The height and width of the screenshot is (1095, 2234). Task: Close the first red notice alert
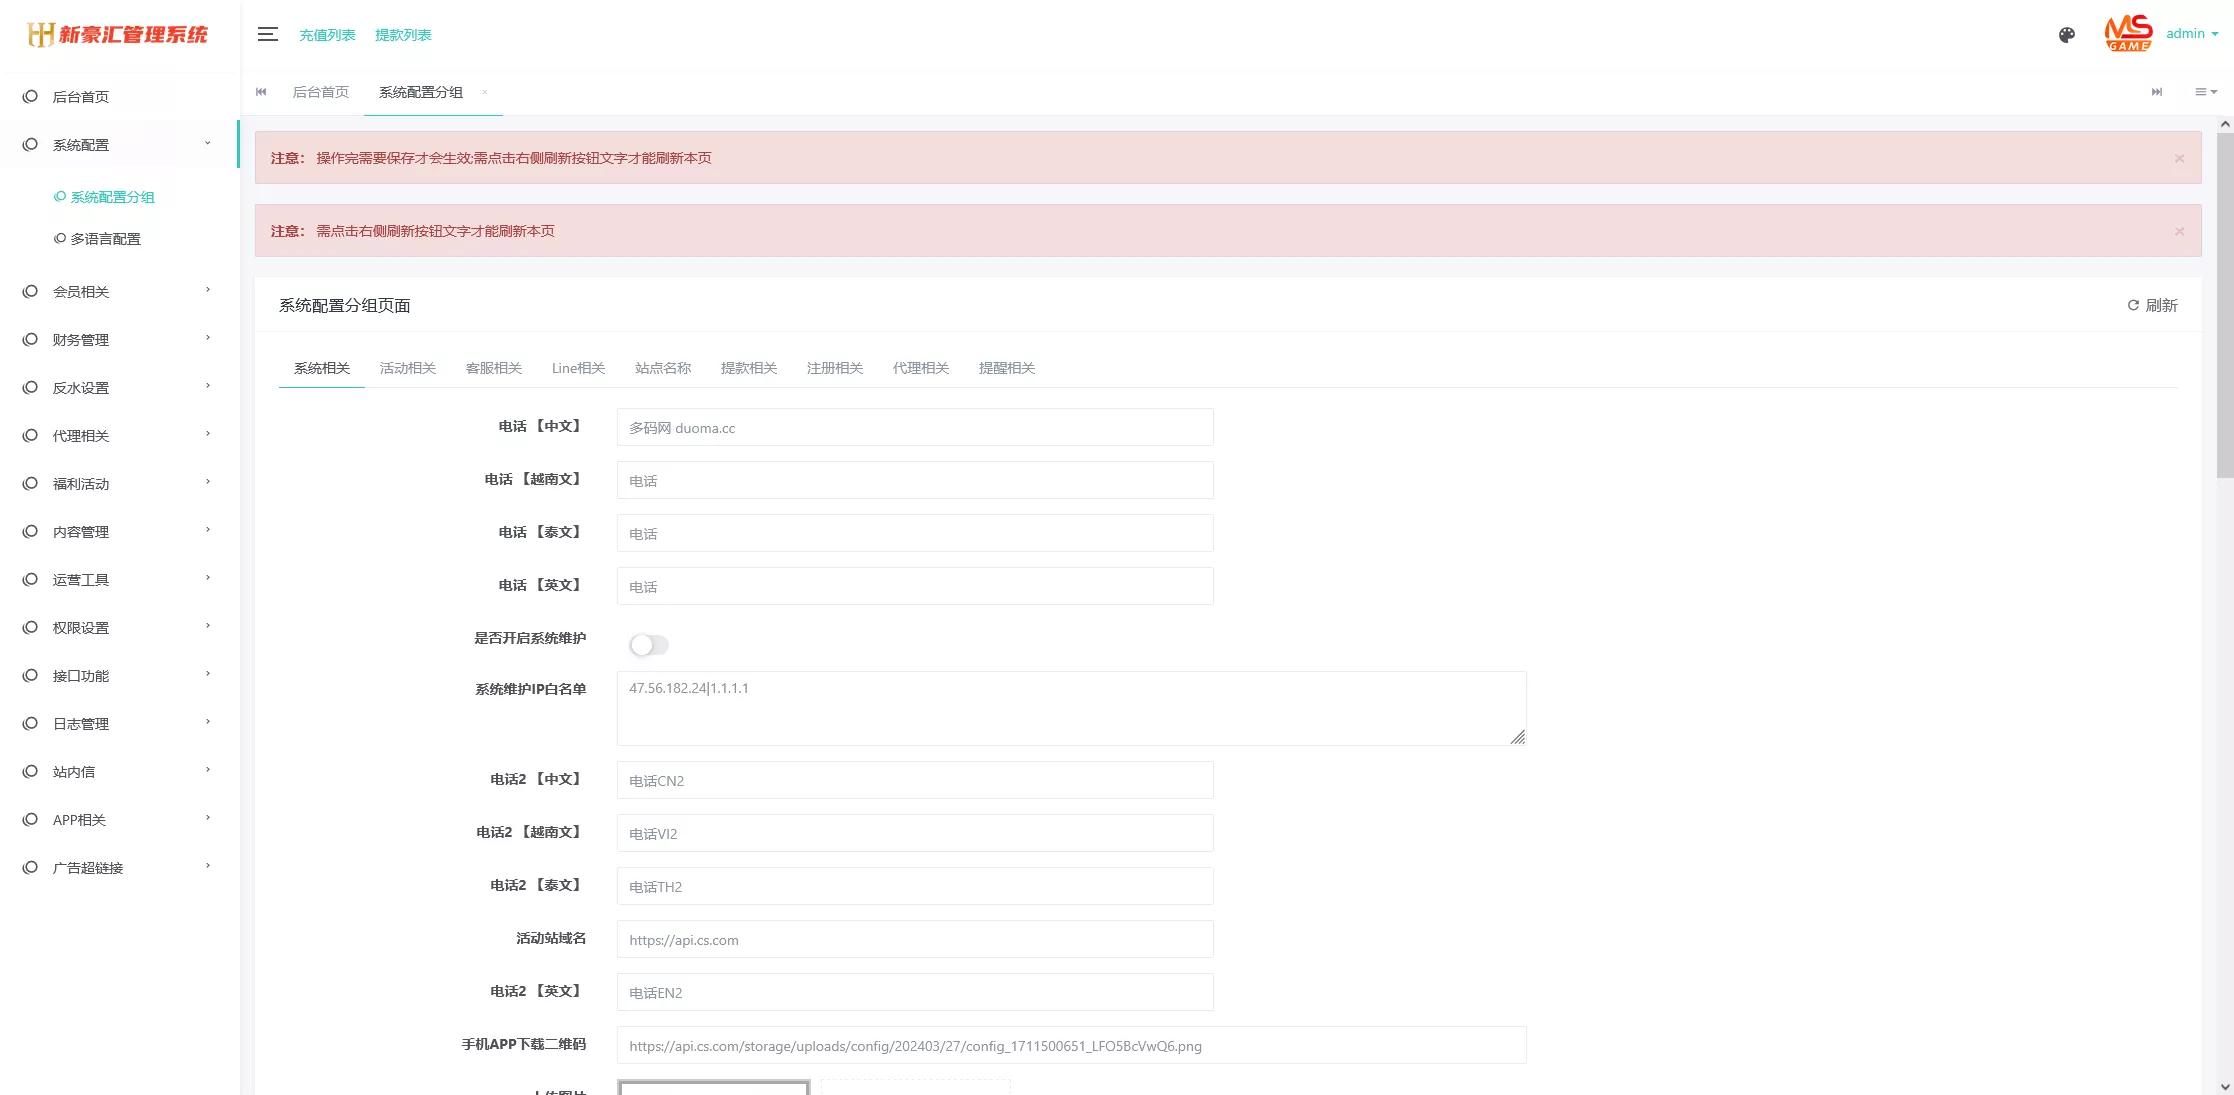[x=2179, y=158]
